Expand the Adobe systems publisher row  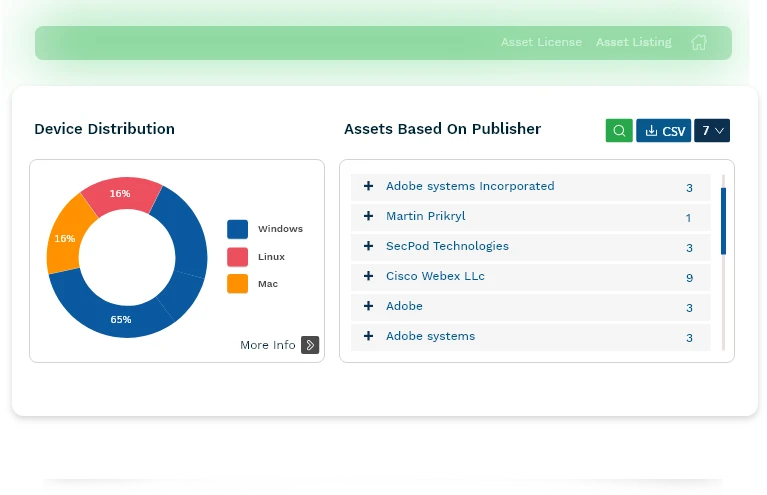(x=368, y=336)
